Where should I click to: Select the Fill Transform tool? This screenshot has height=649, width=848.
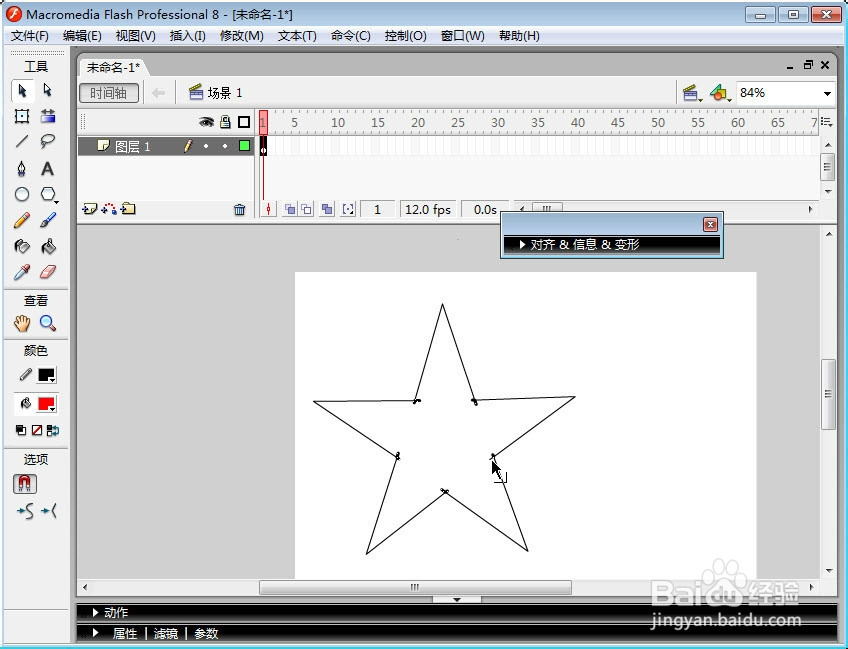(48, 116)
